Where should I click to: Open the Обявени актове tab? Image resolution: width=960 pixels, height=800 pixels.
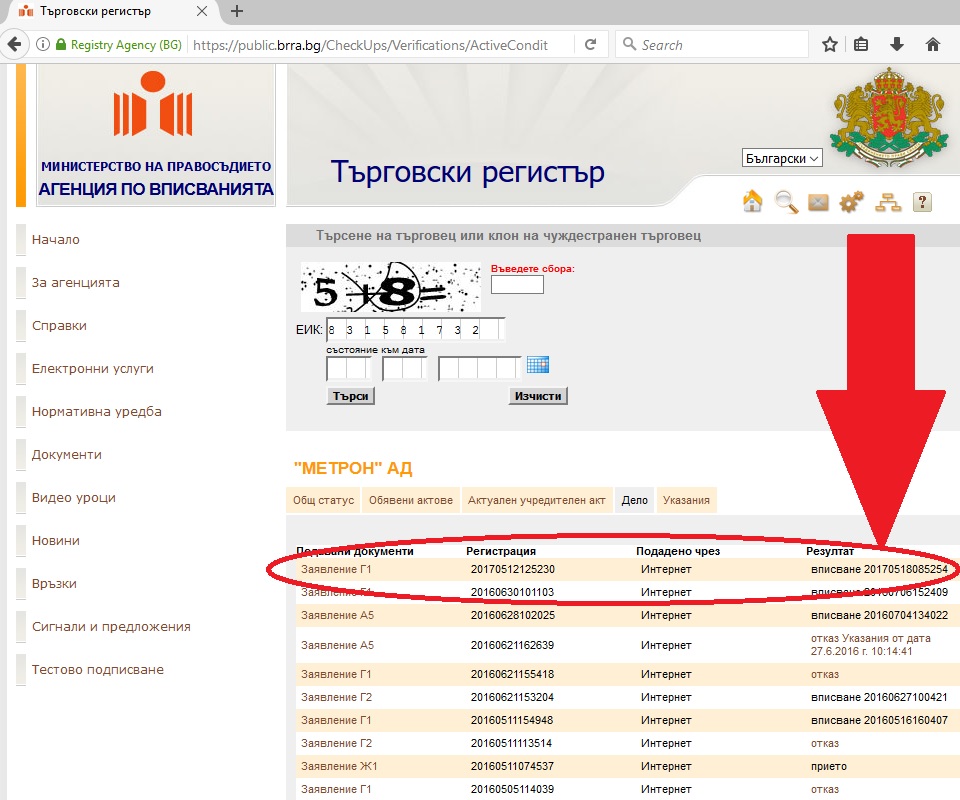411,500
